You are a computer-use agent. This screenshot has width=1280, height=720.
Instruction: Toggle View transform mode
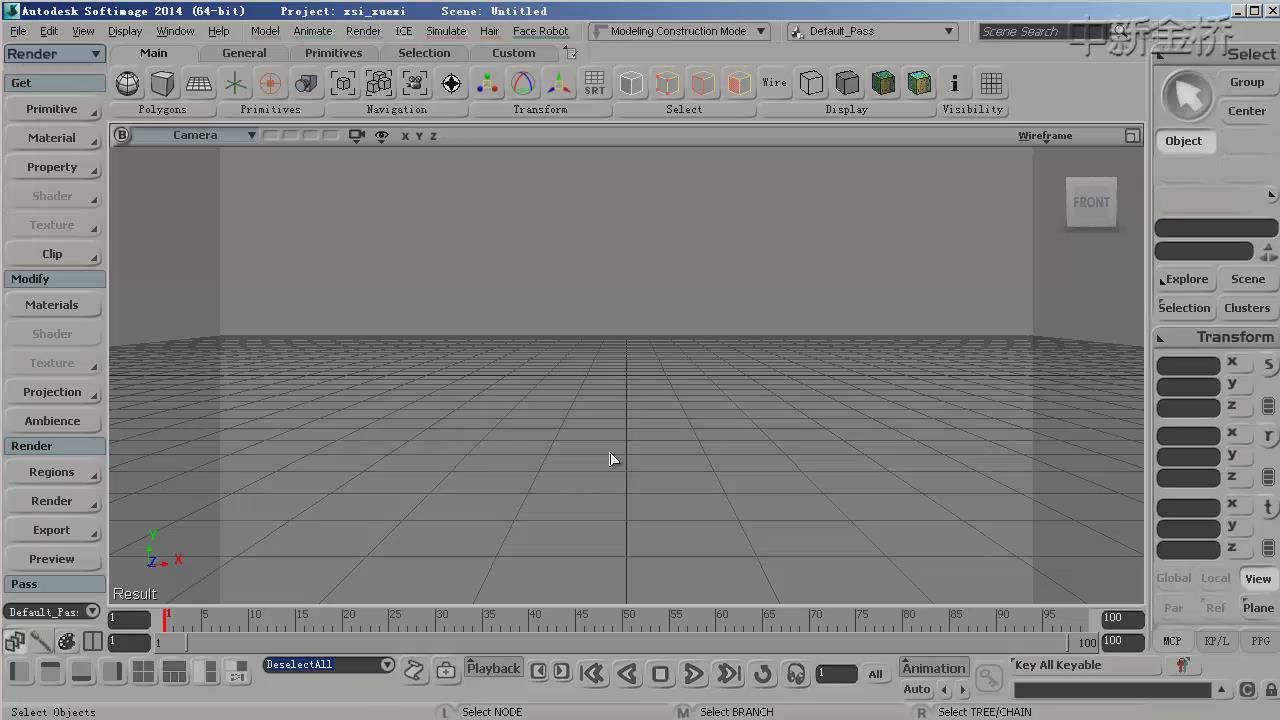click(x=1258, y=578)
